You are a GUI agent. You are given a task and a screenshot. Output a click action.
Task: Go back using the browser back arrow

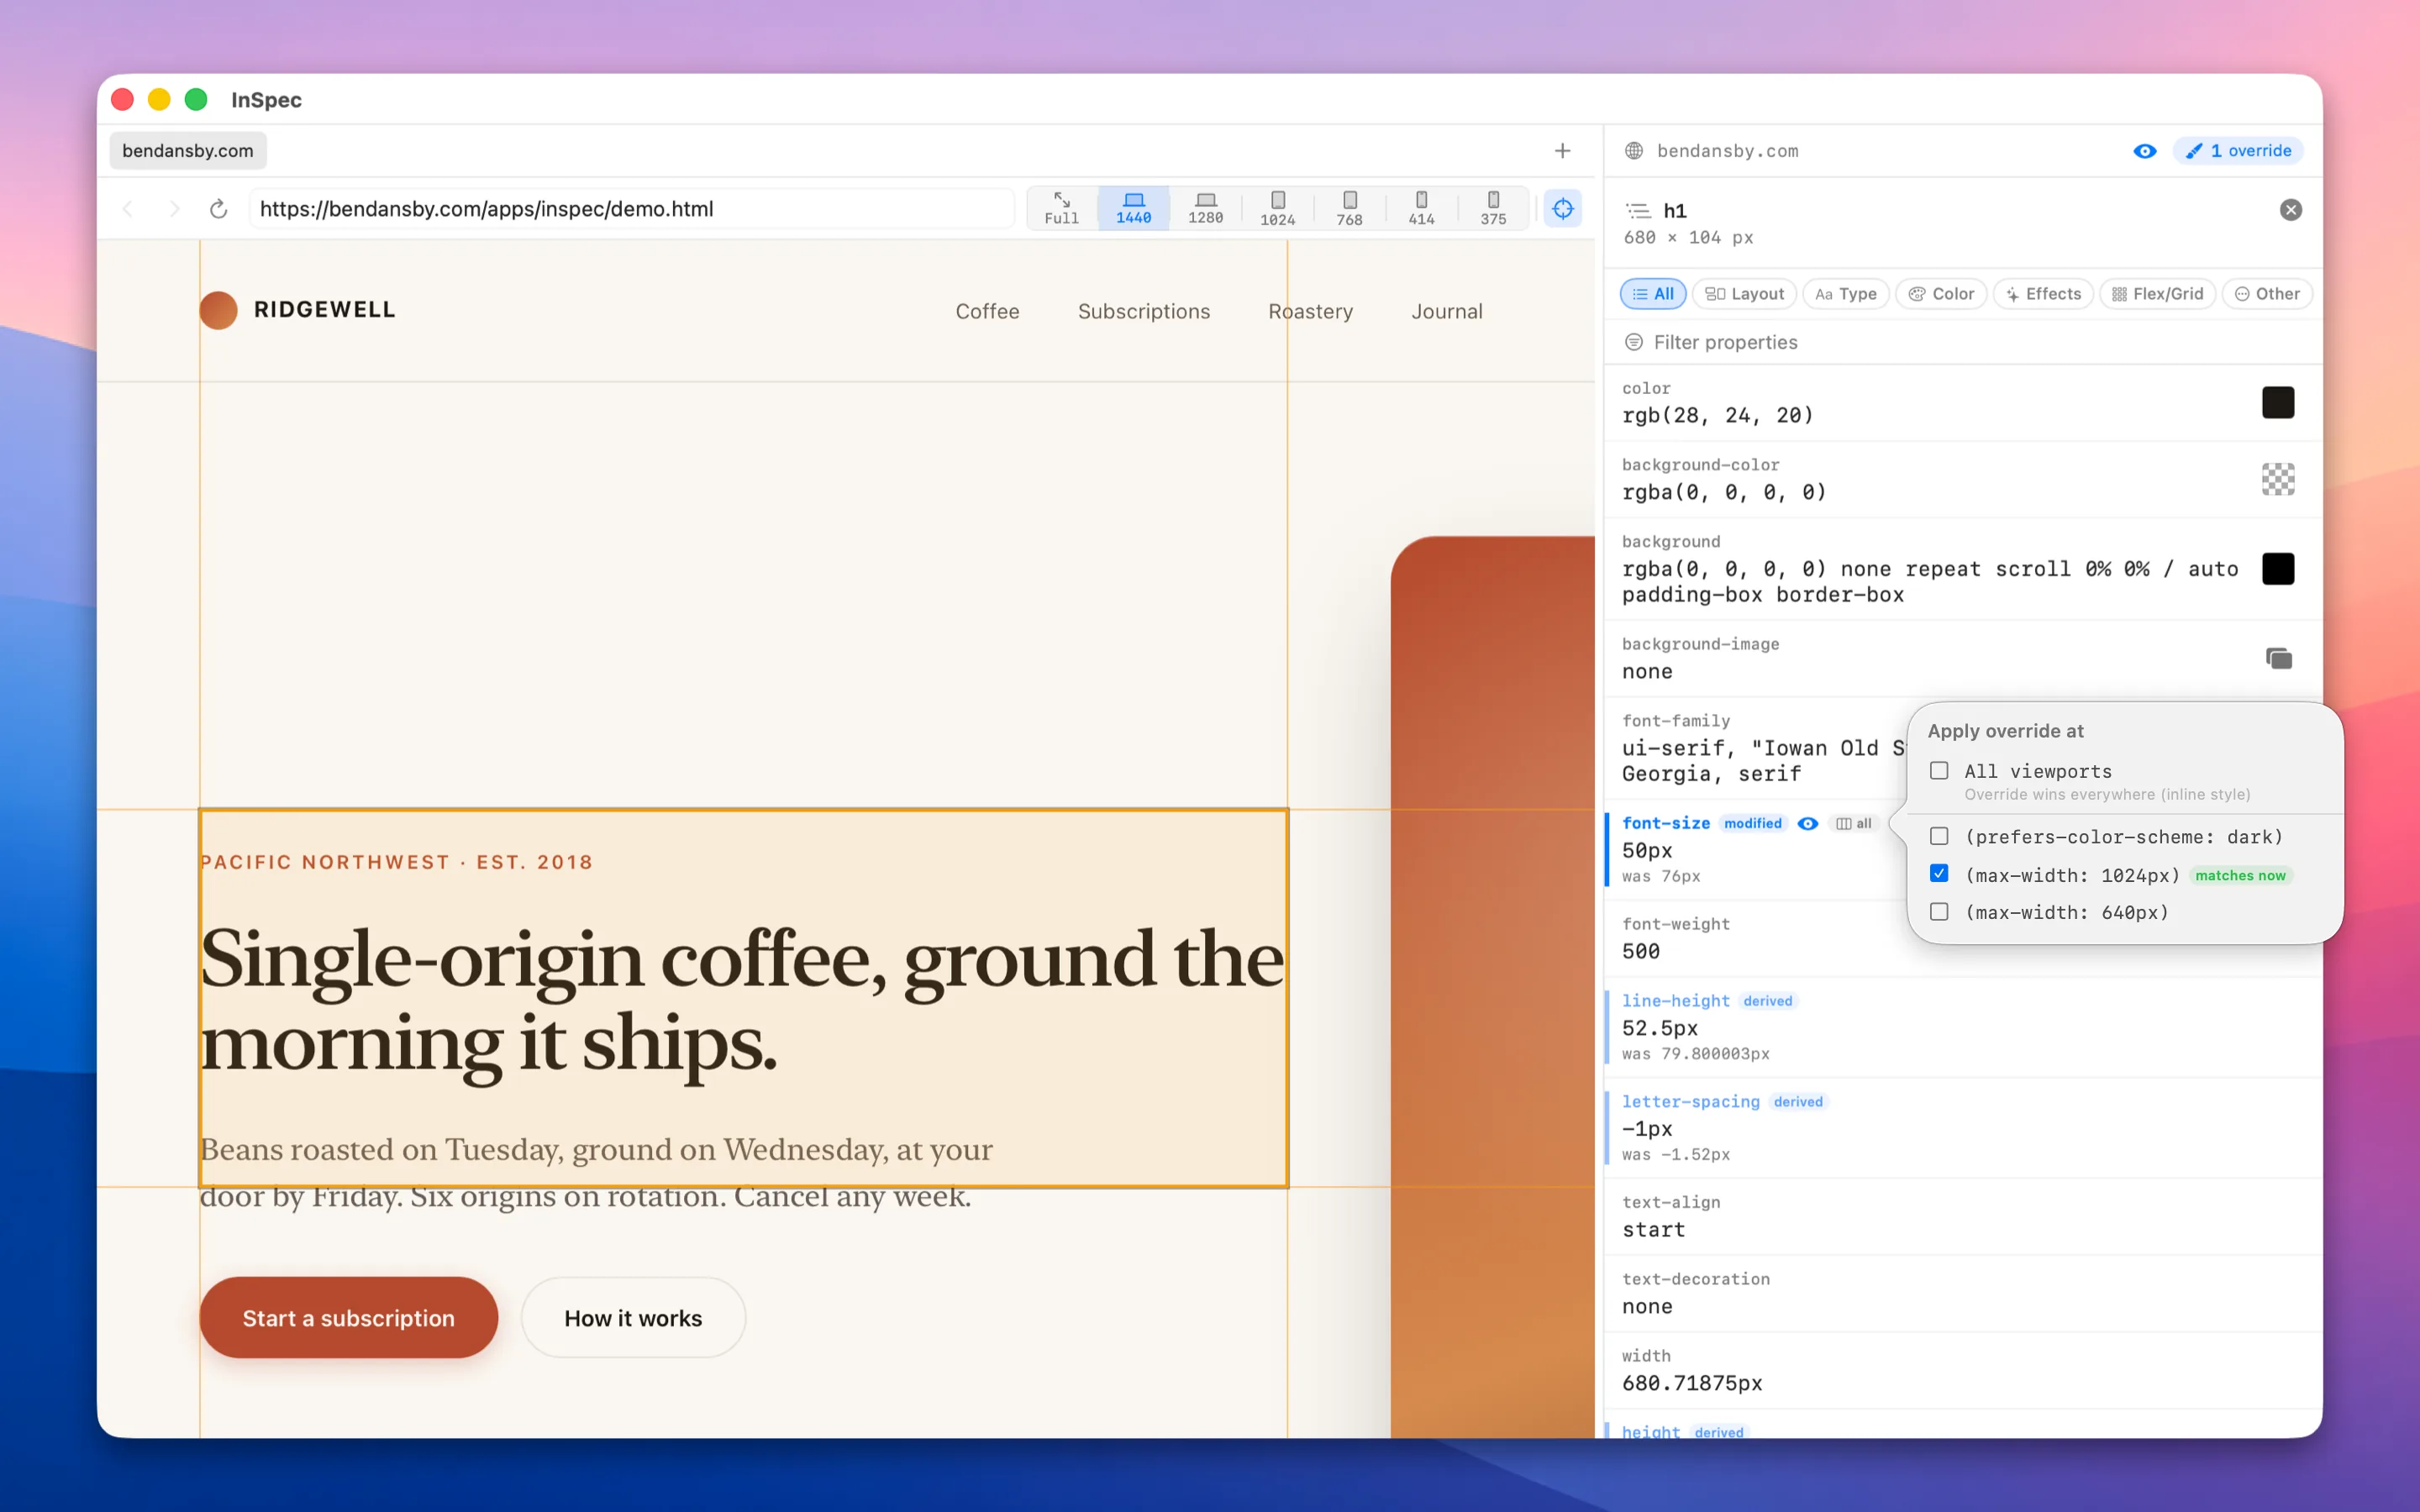click(x=128, y=209)
